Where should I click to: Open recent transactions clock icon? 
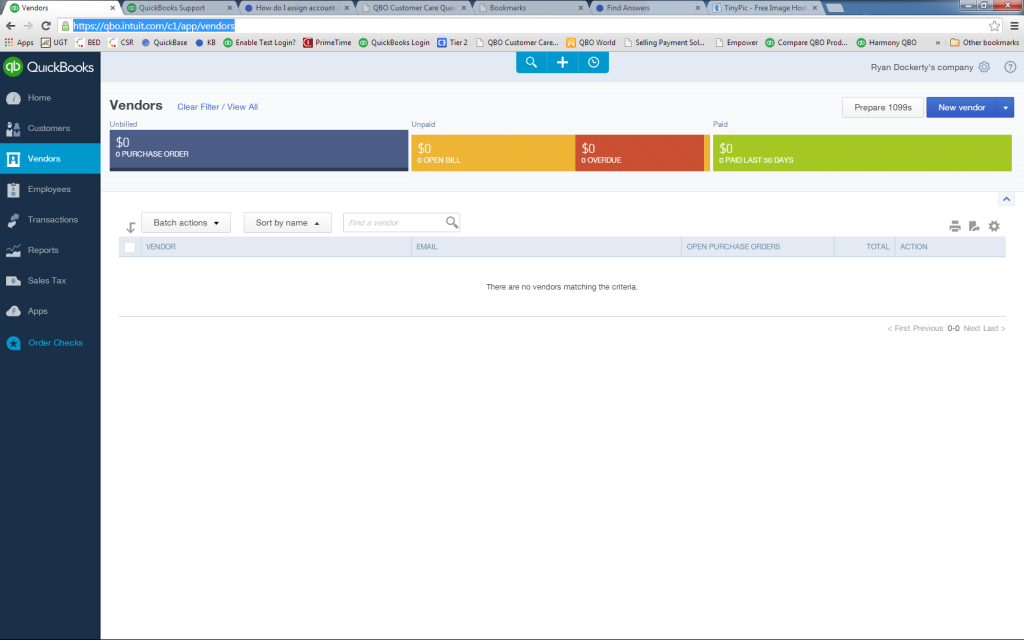pos(594,62)
